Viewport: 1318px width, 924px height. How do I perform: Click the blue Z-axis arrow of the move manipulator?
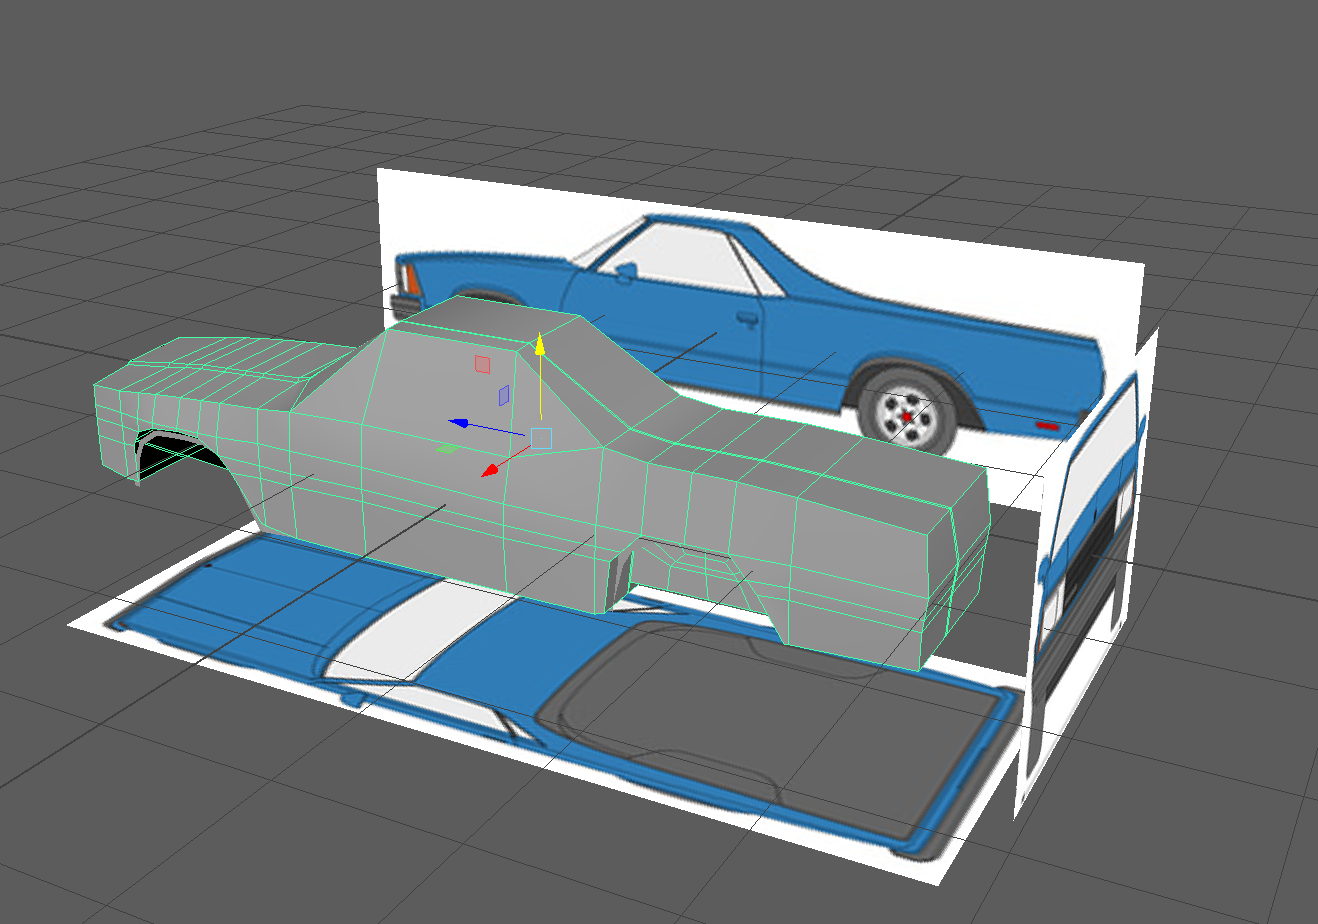point(458,423)
